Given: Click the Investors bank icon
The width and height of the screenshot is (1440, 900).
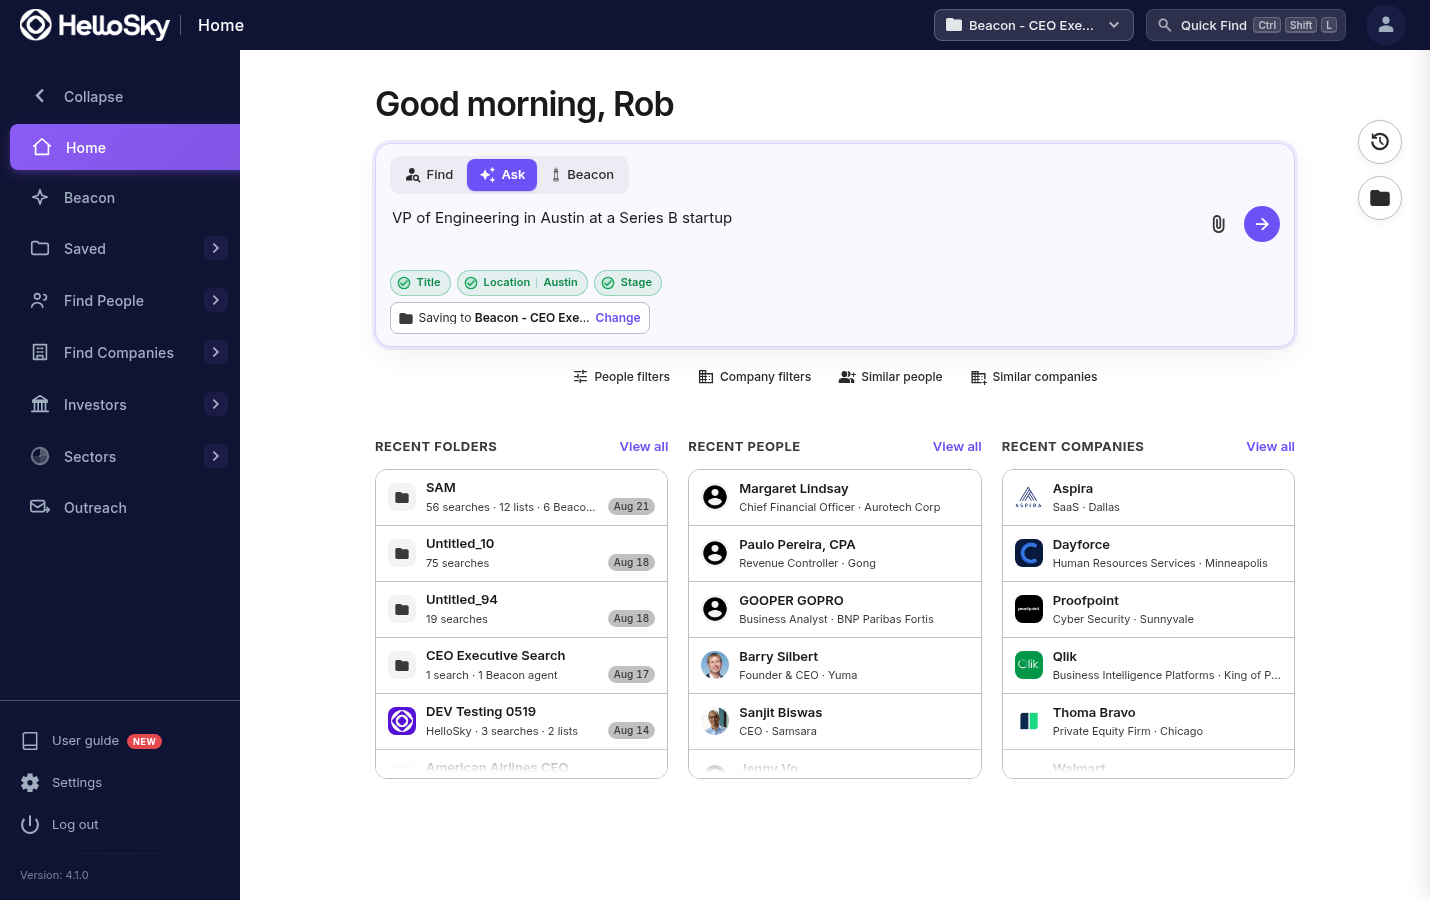Looking at the screenshot, I should tap(40, 404).
